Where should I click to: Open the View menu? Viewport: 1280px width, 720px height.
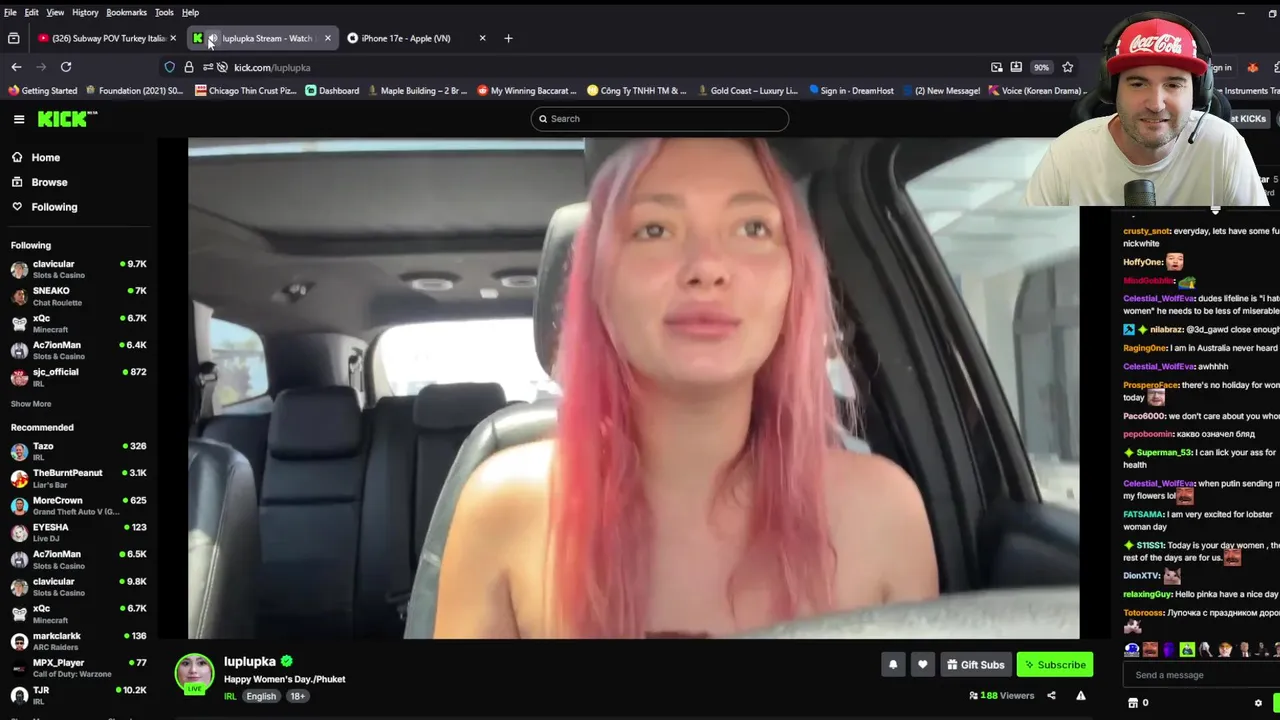pyautogui.click(x=55, y=12)
